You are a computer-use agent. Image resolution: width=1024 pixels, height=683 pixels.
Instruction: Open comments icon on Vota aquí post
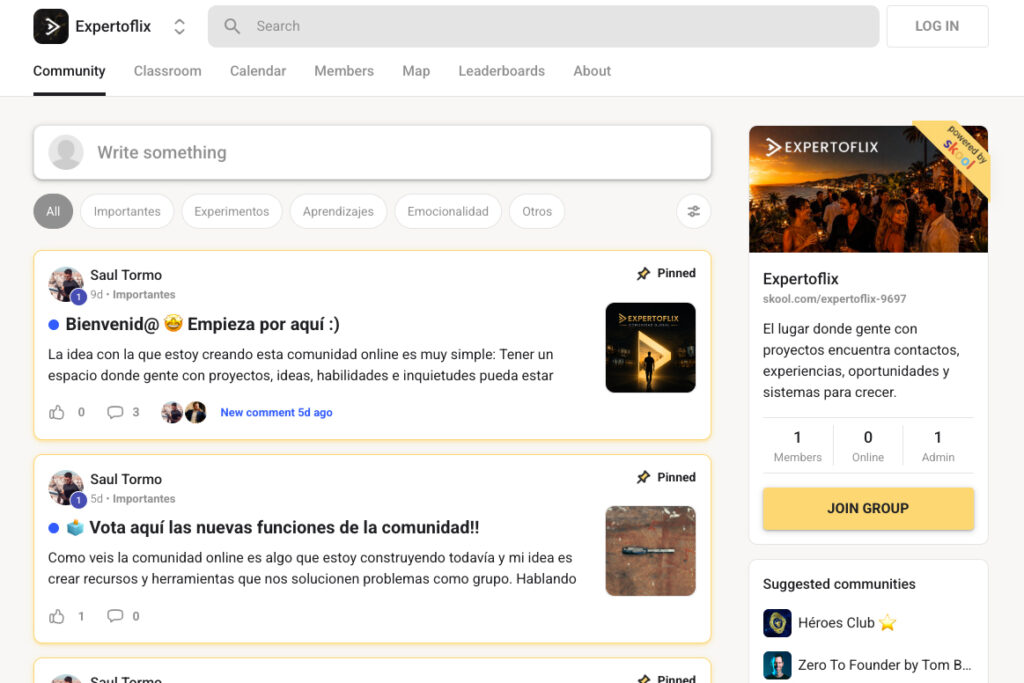click(x=115, y=616)
